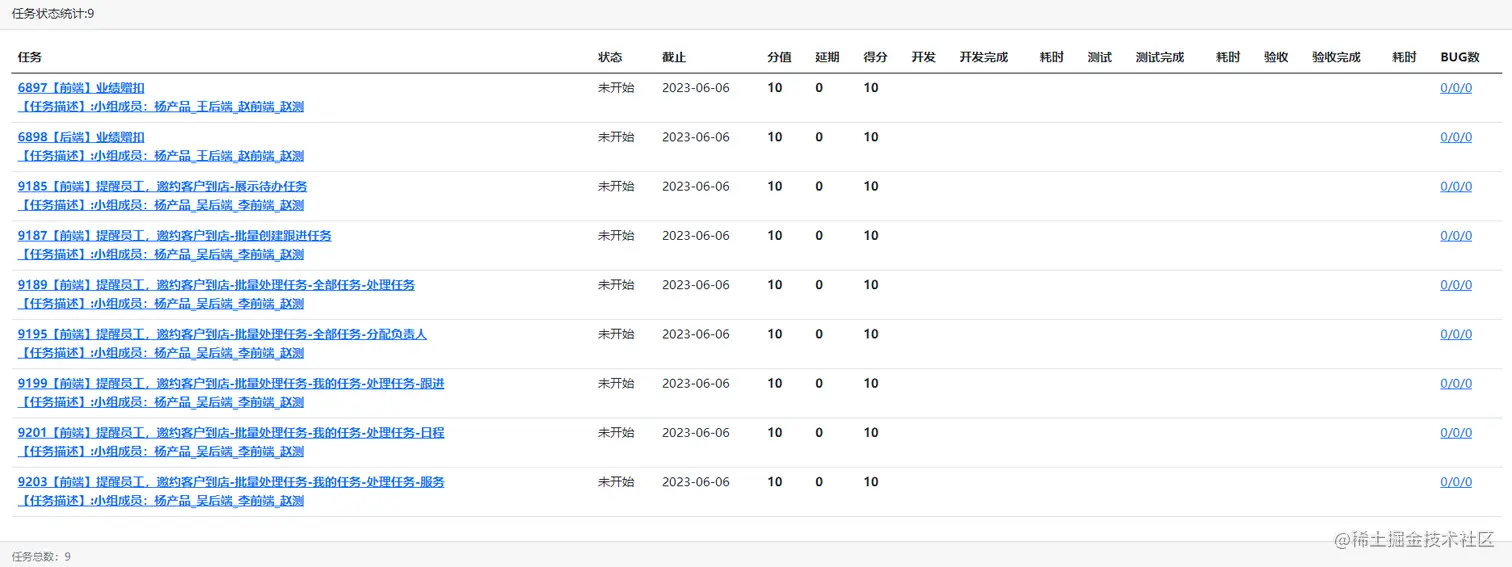Click the 延期 column header
The width and height of the screenshot is (1512, 567).
pyautogui.click(x=828, y=58)
